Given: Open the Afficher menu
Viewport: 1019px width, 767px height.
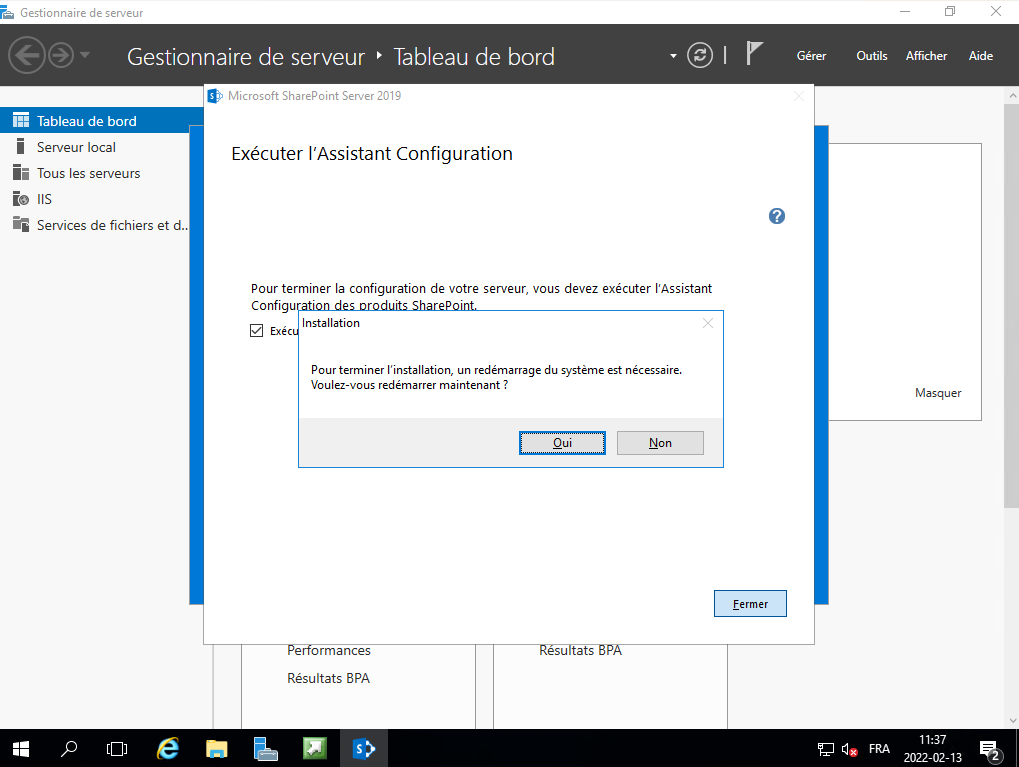Looking at the screenshot, I should (x=926, y=56).
